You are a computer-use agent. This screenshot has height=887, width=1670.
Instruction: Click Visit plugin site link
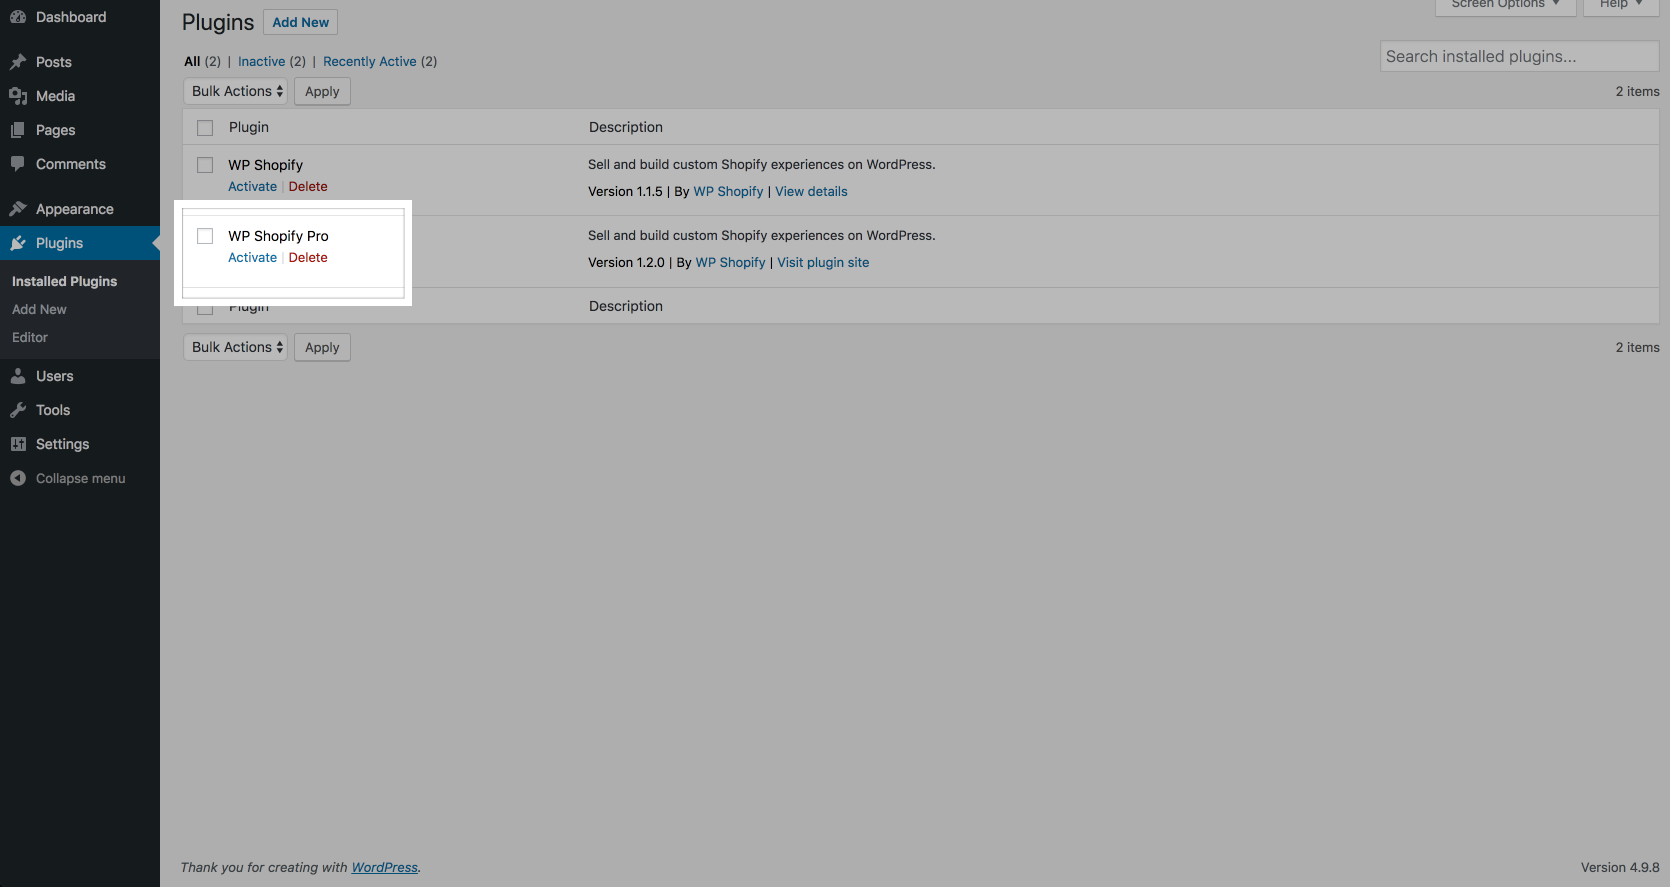click(x=823, y=262)
